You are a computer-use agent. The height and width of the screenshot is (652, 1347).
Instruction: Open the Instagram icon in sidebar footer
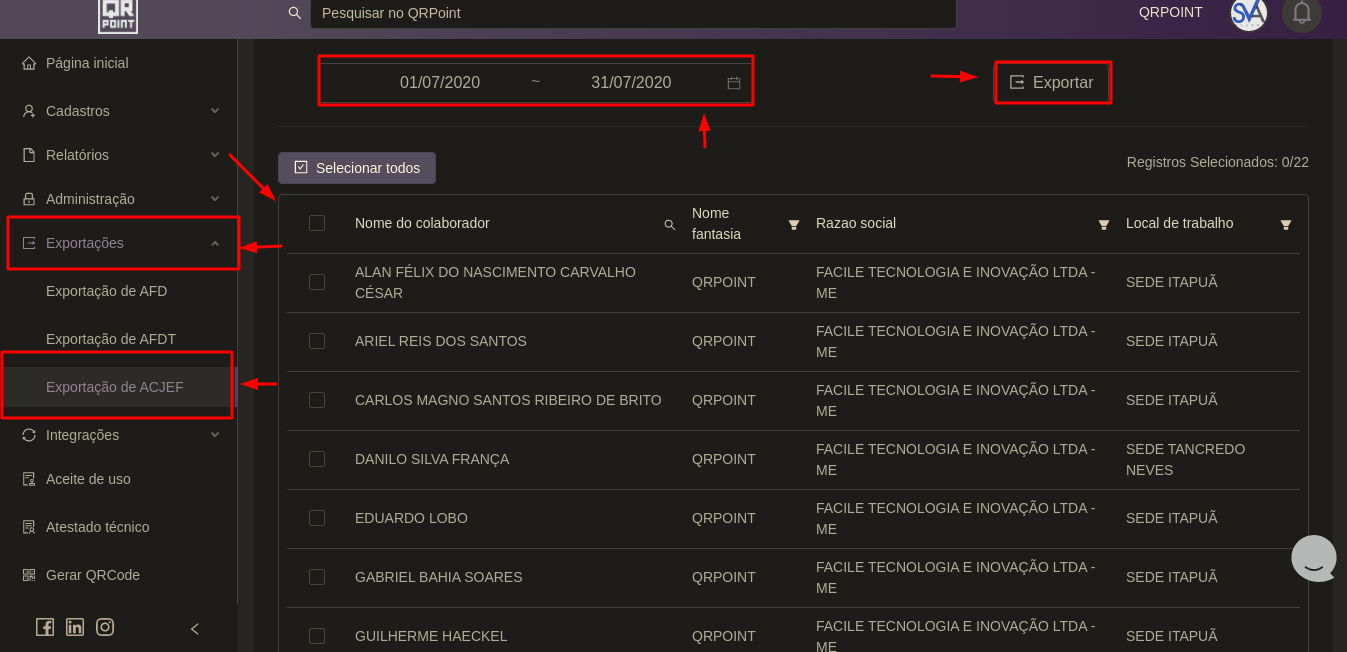pos(105,627)
